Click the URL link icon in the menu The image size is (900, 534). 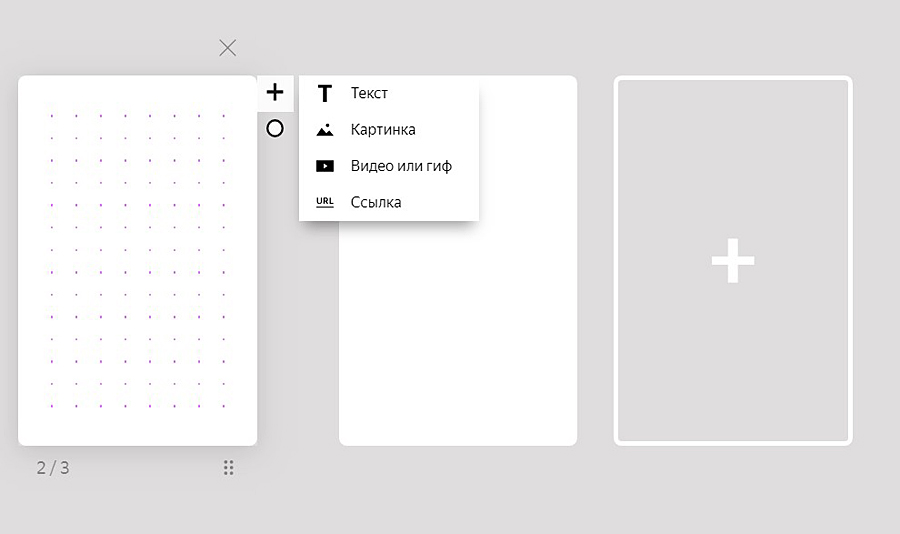pyautogui.click(x=324, y=202)
